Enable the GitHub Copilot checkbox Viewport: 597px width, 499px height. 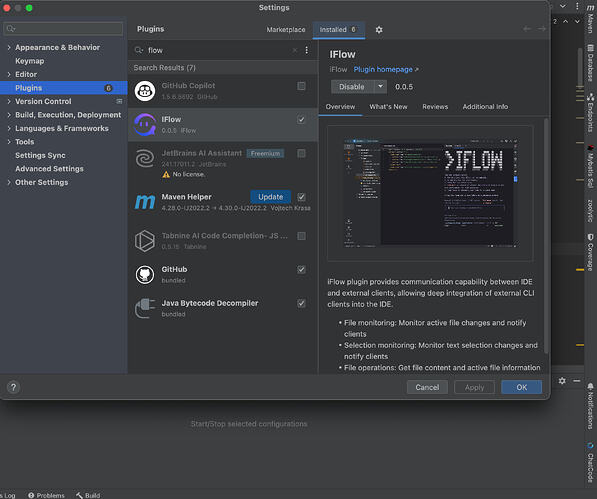[301, 86]
